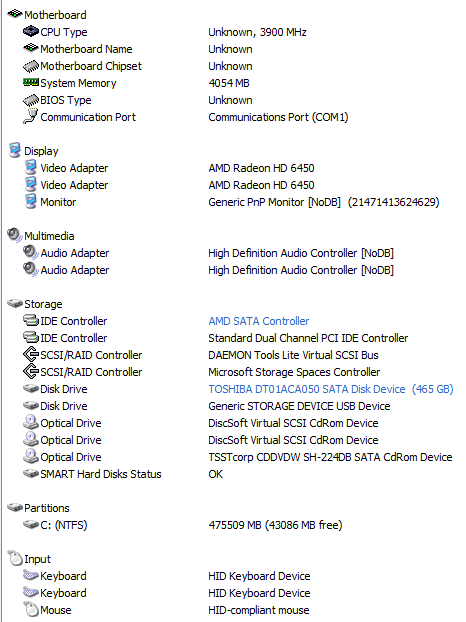Click the Generic STORAGE DEVICE USB Device value
Image resolution: width=466 pixels, height=622 pixels.
[299, 406]
